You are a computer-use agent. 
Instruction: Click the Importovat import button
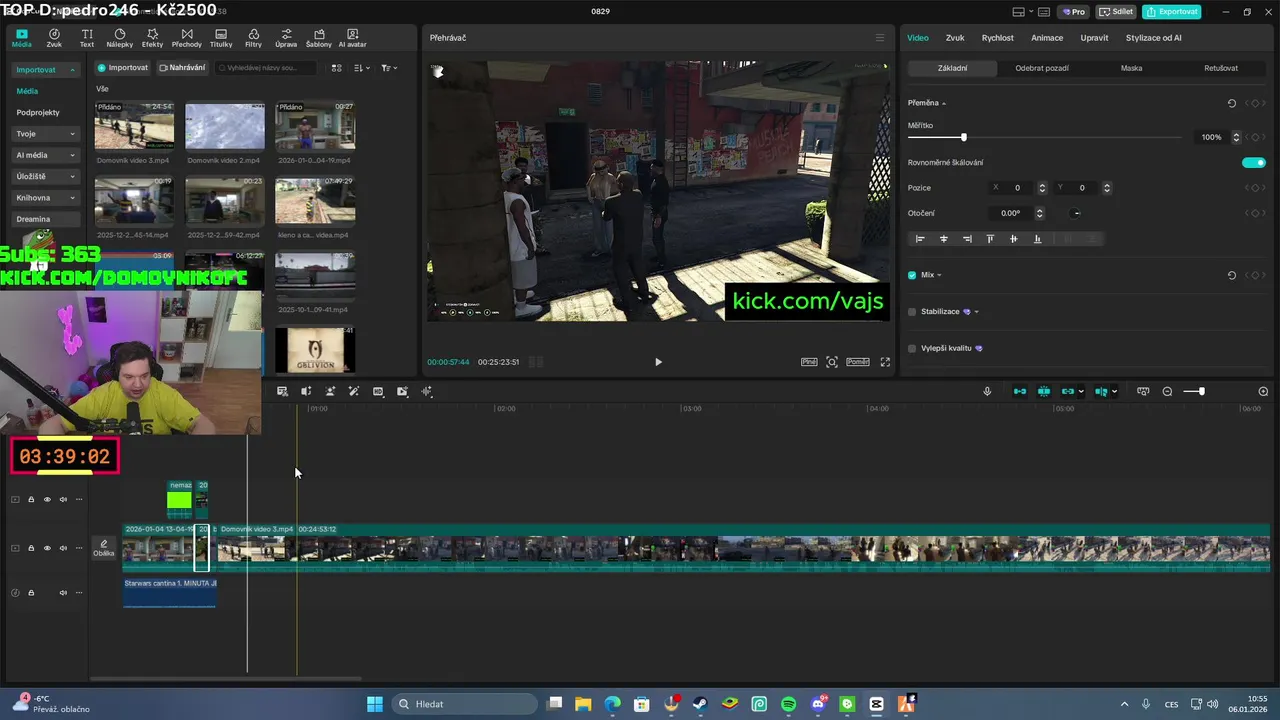(122, 68)
